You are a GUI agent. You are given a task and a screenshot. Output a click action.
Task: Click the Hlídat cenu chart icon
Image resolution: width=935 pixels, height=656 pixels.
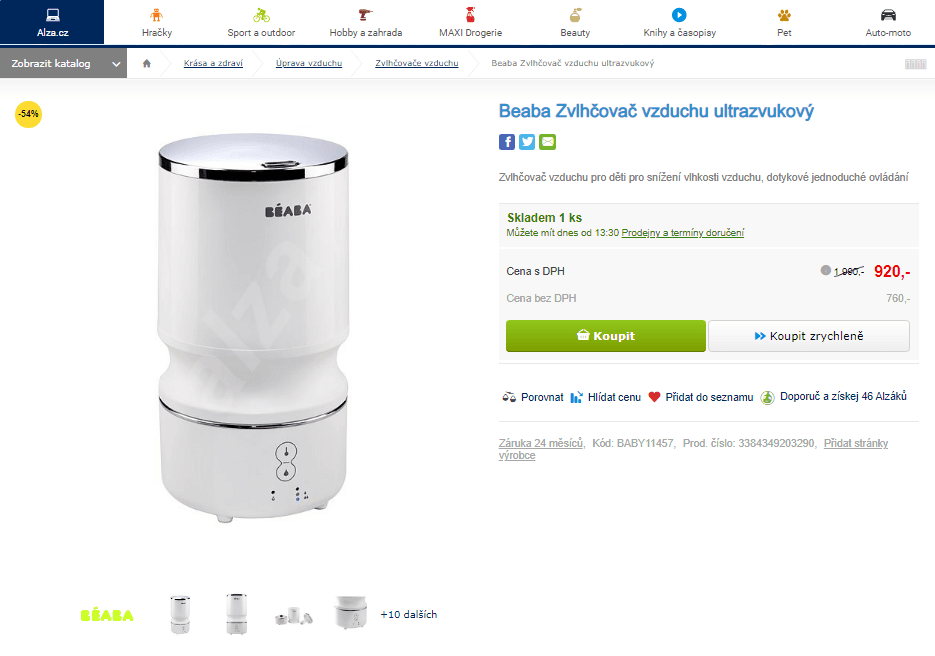[x=576, y=397]
